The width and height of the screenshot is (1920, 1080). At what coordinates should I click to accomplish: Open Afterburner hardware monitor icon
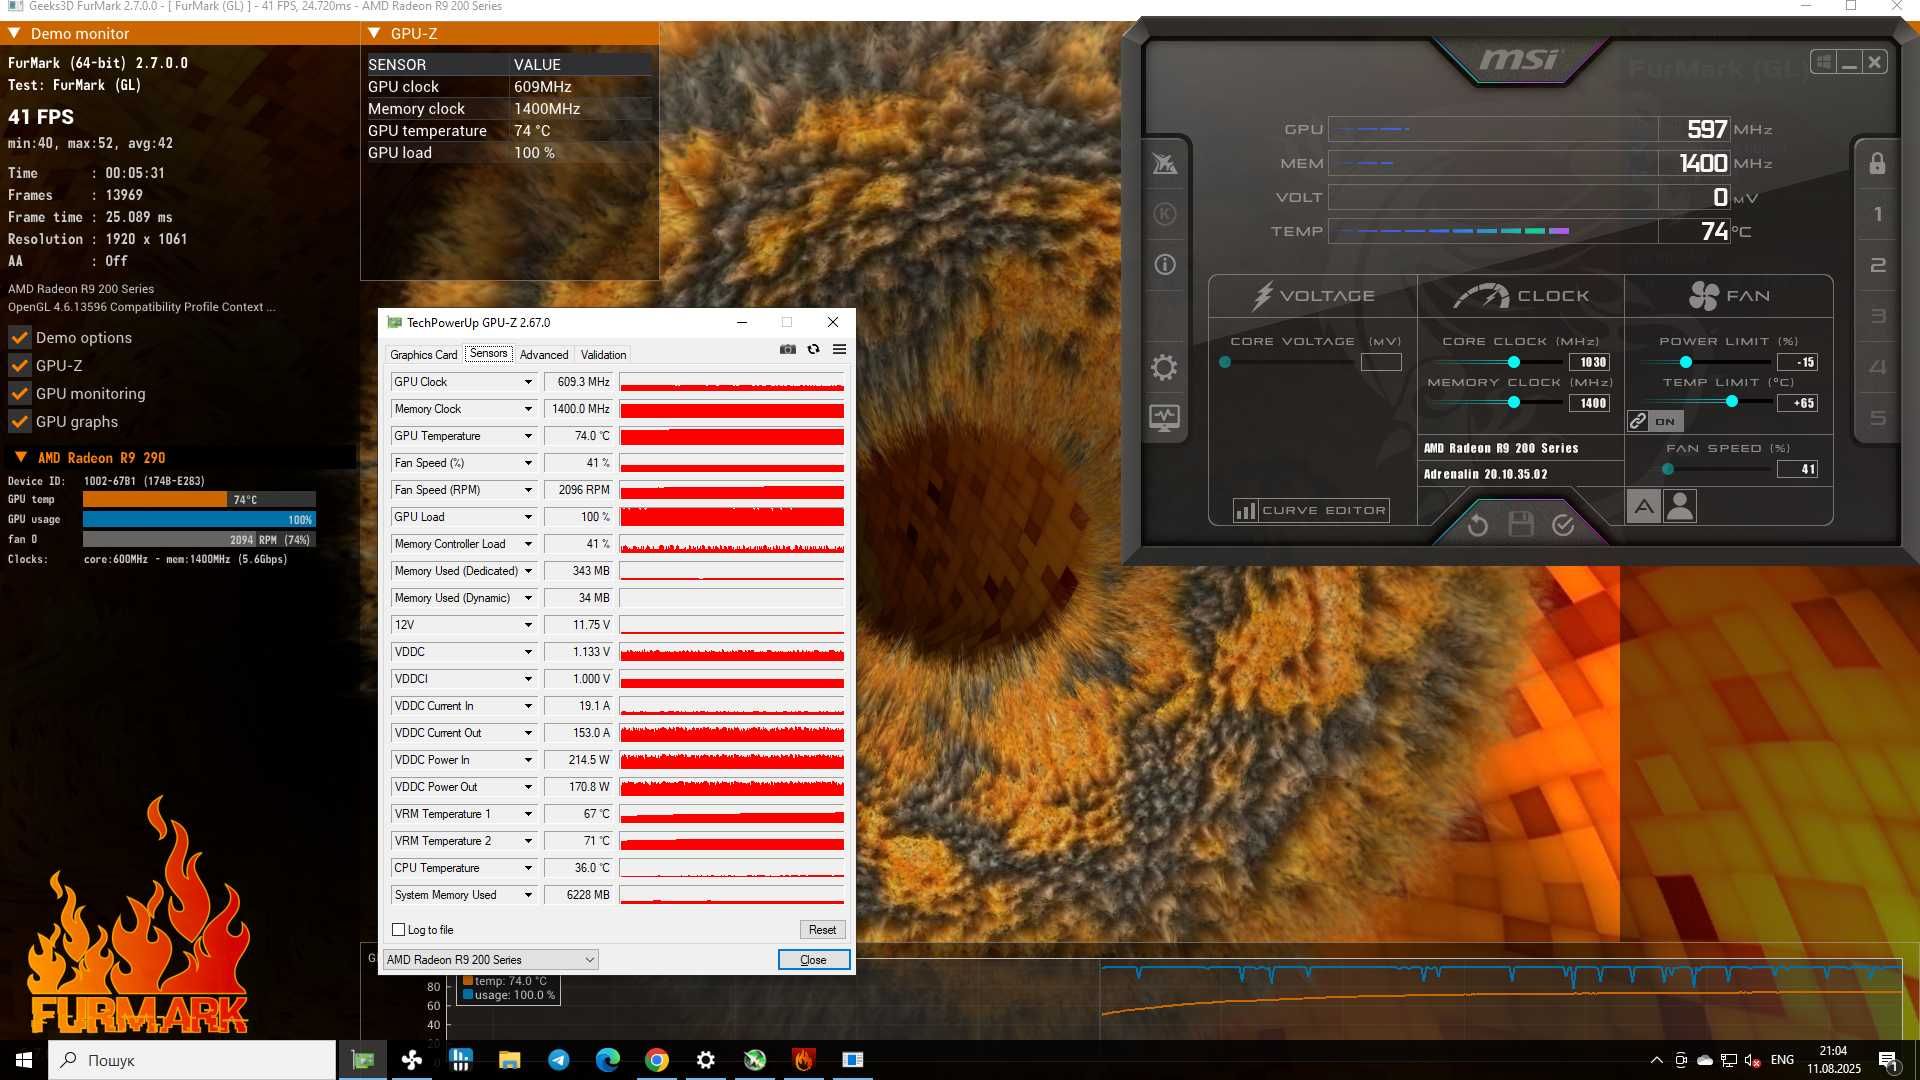pos(1164,417)
